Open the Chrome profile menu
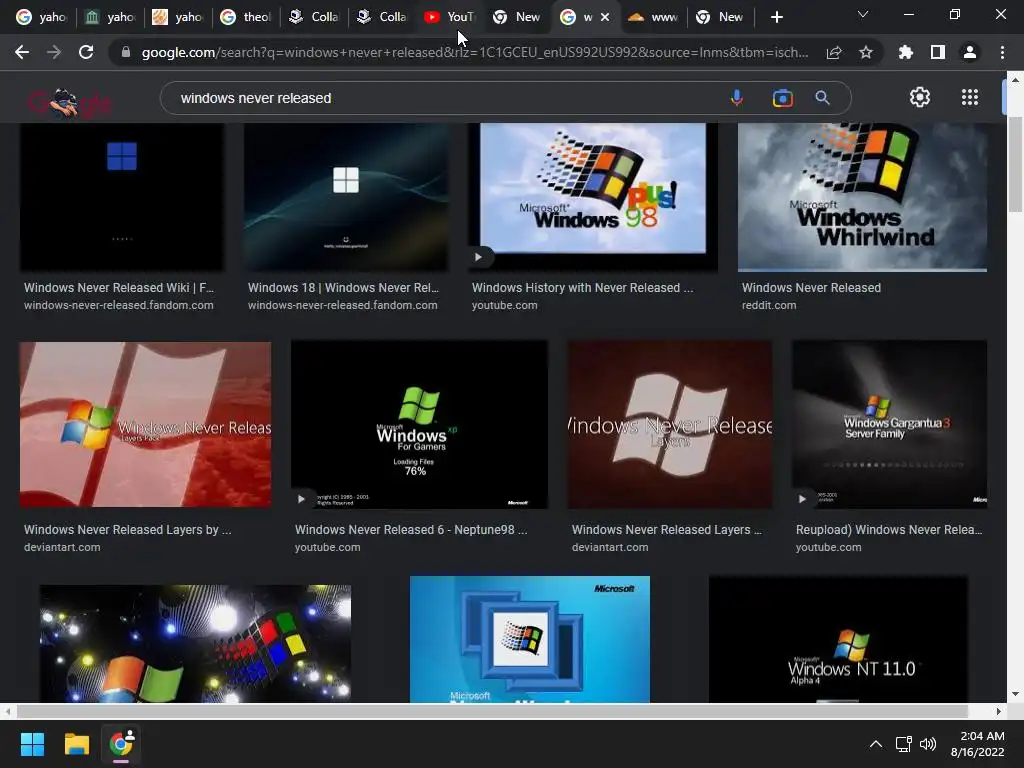The height and width of the screenshot is (768, 1024). coord(970,52)
